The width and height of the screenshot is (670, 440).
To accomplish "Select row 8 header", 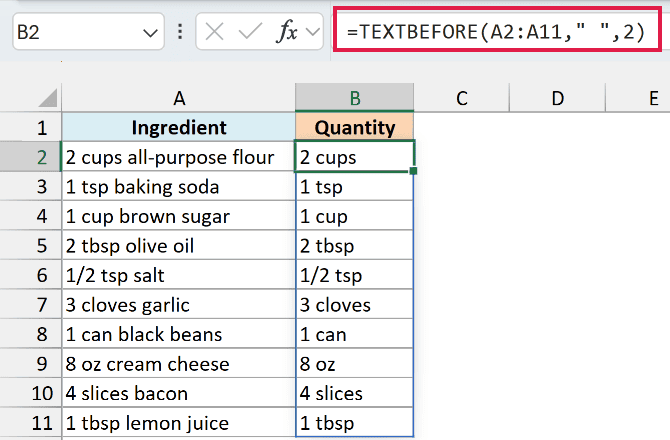I will point(31,334).
